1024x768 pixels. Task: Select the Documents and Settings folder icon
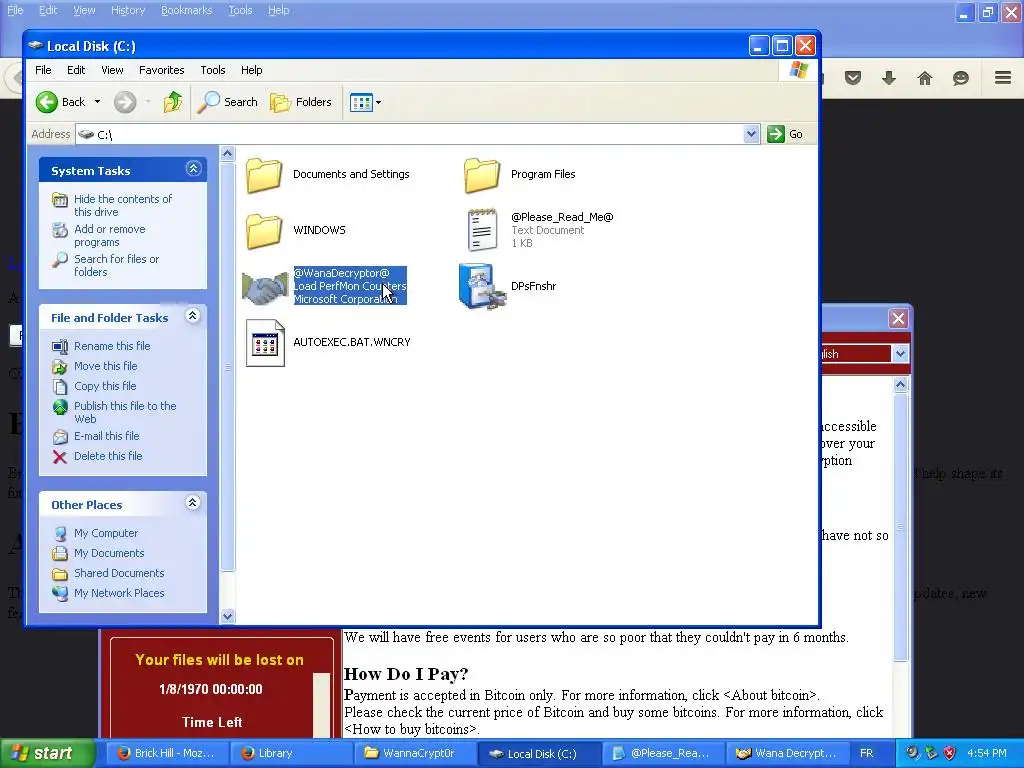[264, 175]
